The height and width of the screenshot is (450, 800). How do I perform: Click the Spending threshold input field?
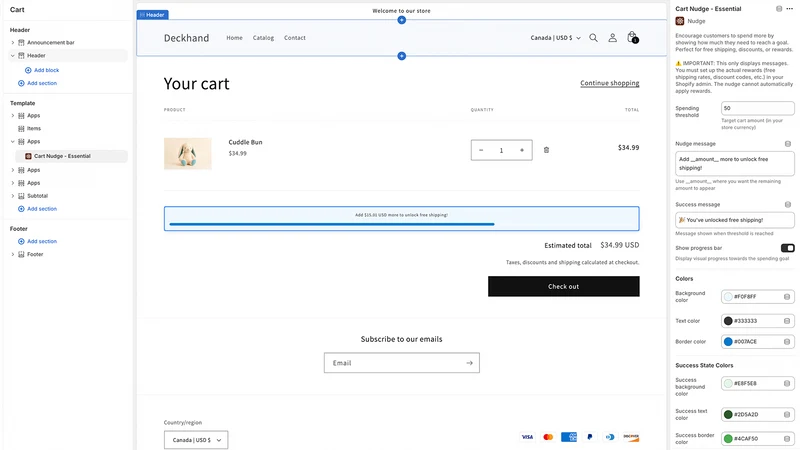[x=758, y=108]
